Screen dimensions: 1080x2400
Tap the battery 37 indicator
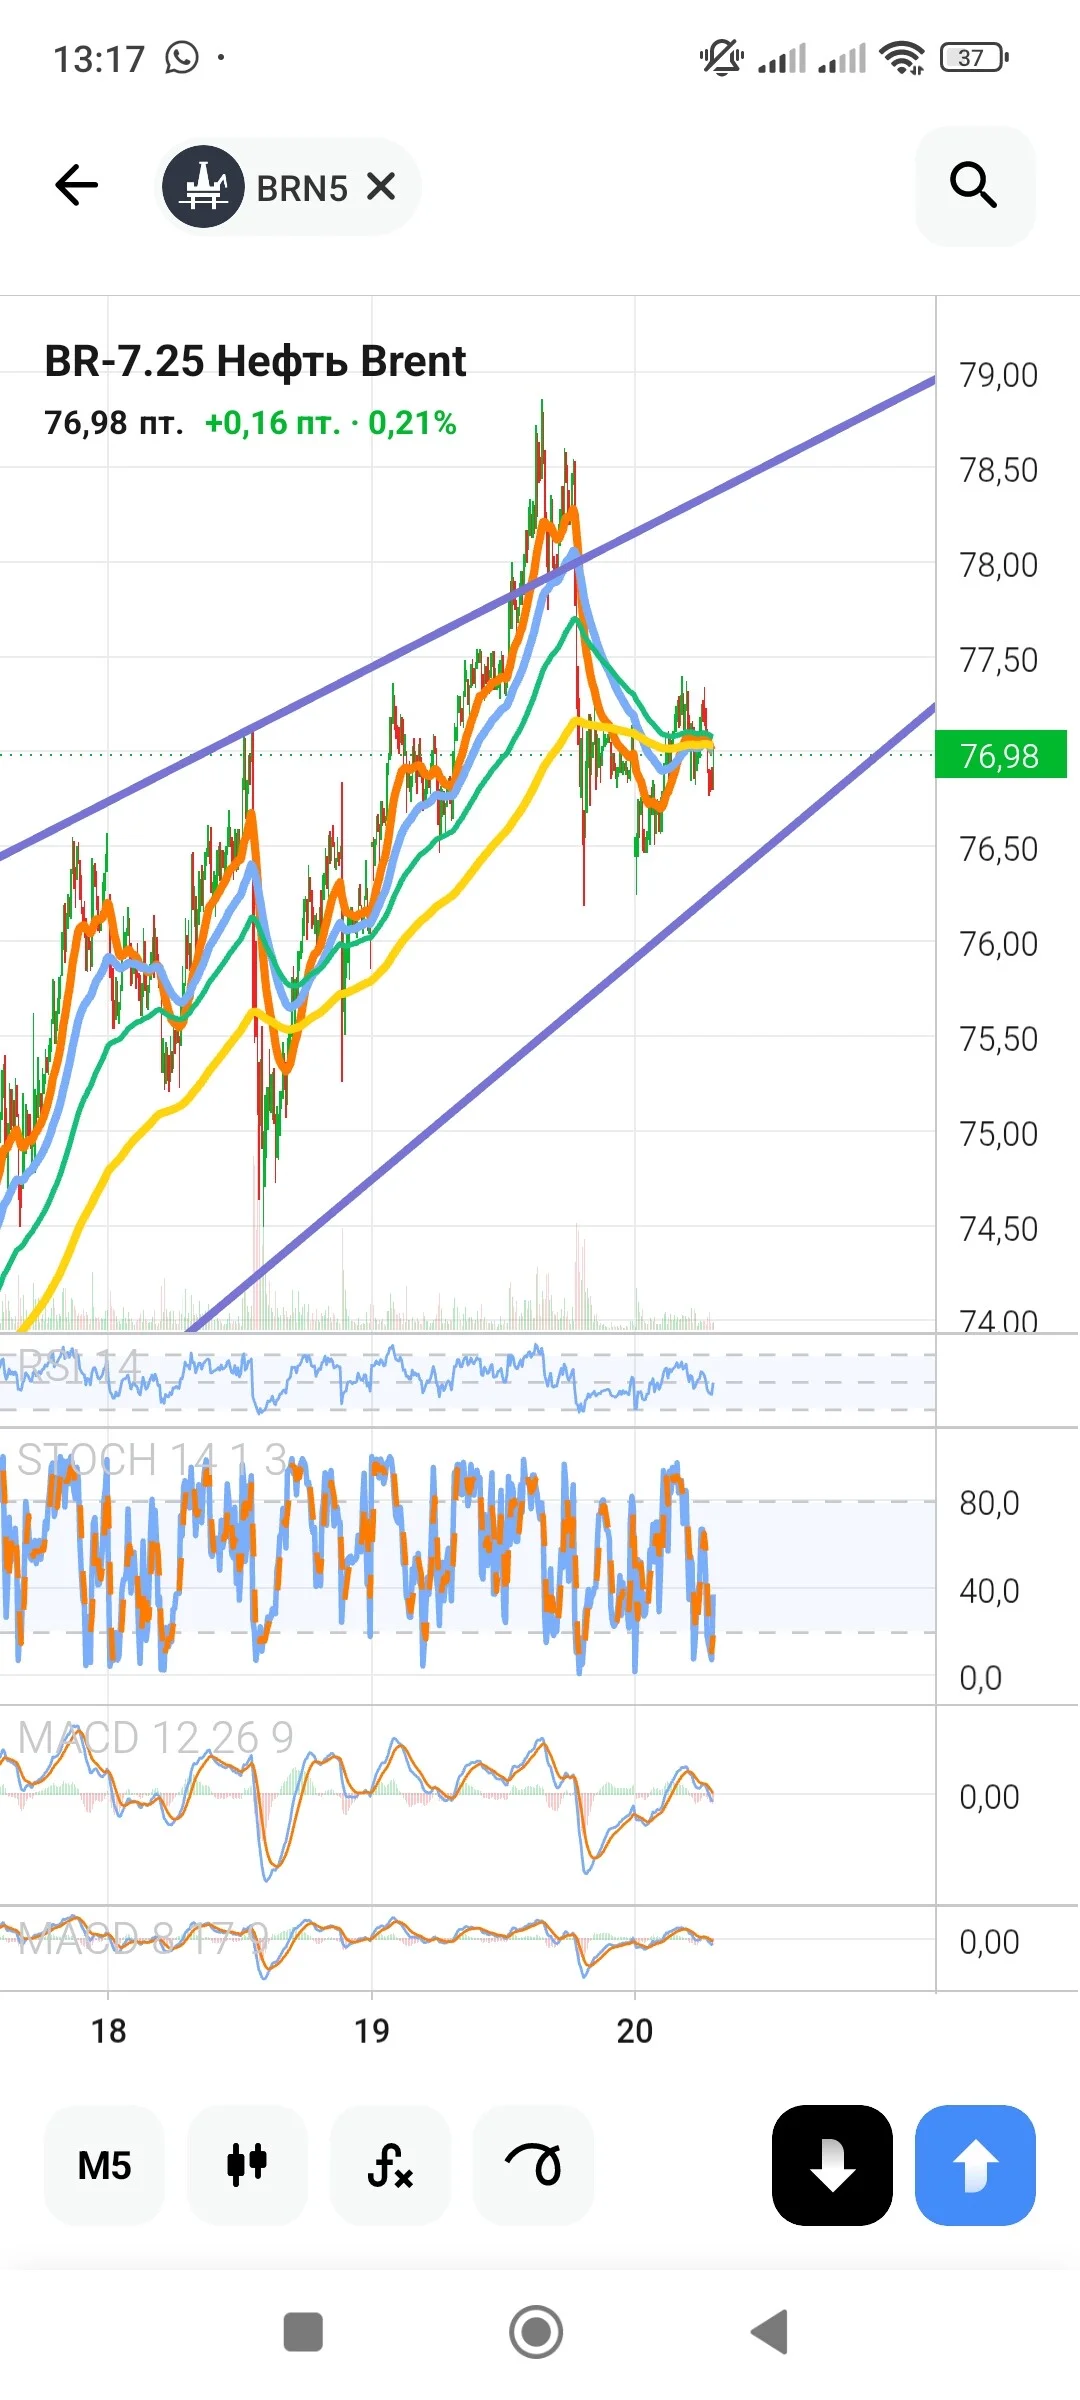pos(974,58)
